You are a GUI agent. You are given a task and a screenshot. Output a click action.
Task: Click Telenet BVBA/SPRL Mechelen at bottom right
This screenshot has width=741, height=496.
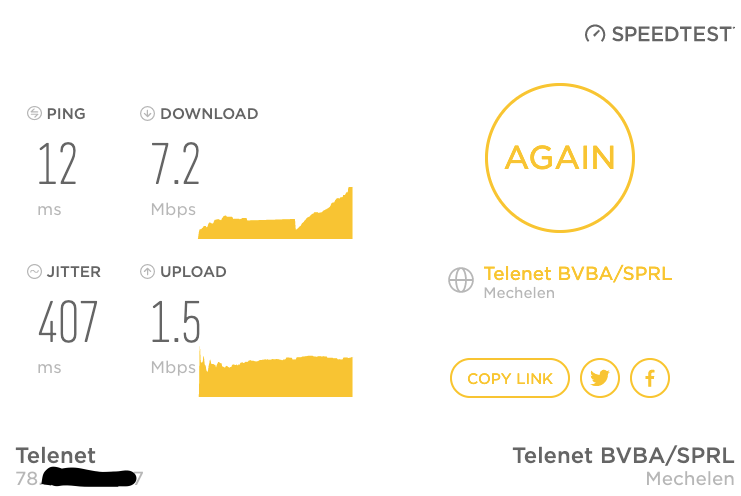tap(623, 467)
